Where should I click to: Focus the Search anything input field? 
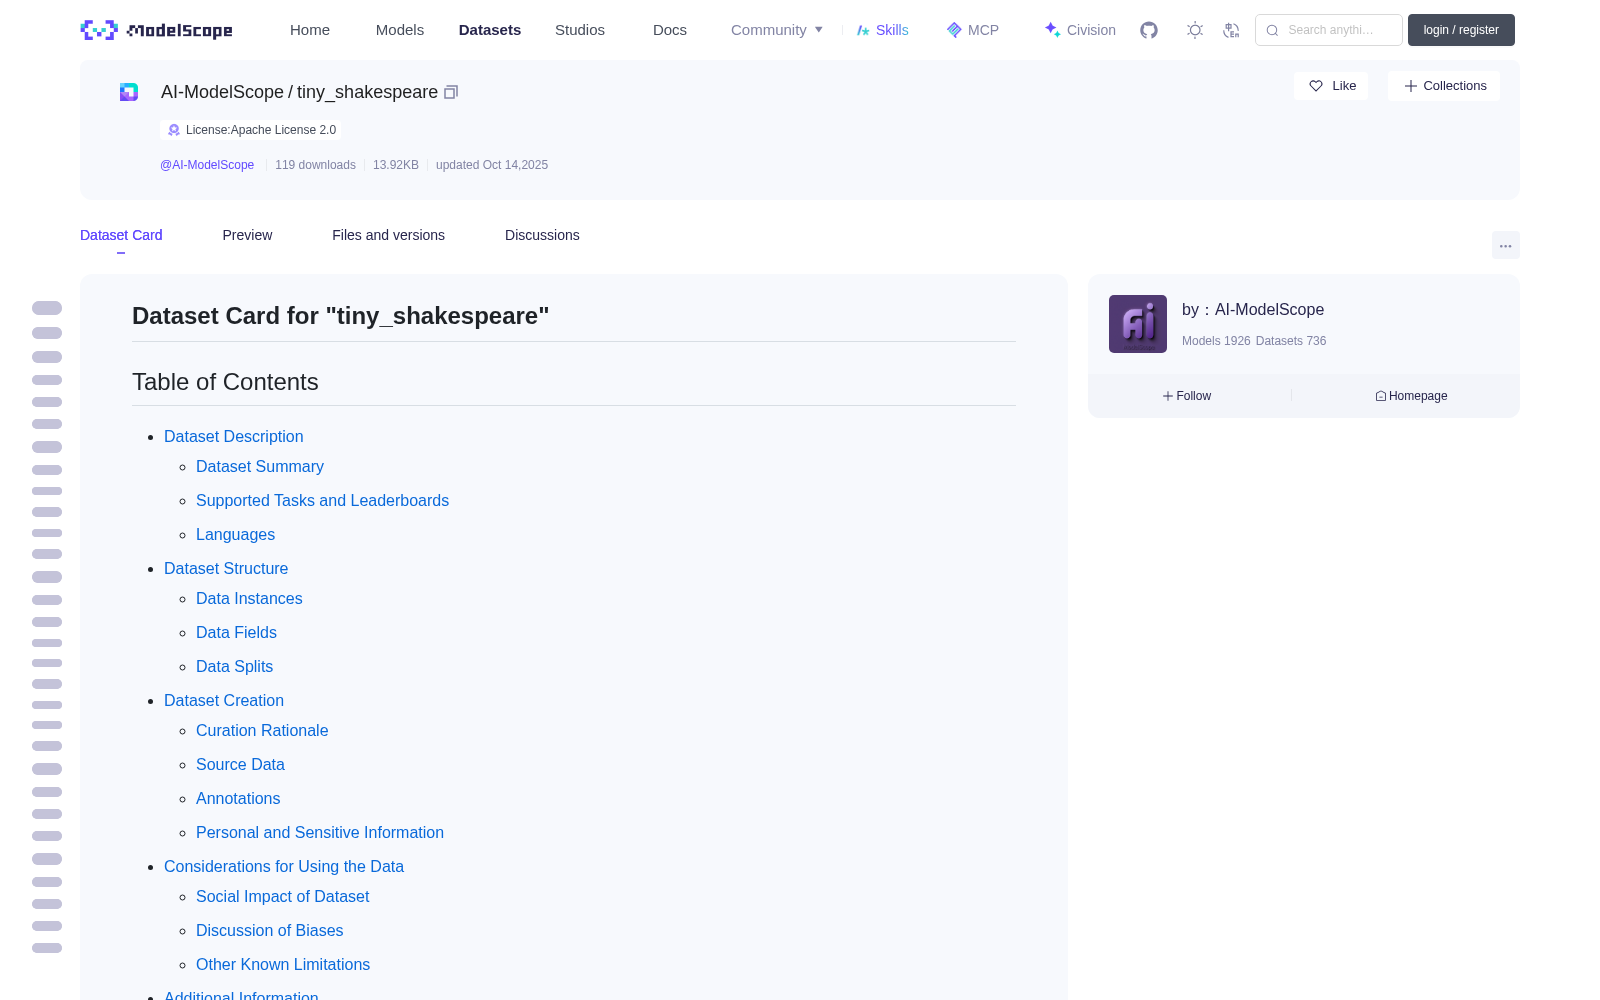(1329, 30)
